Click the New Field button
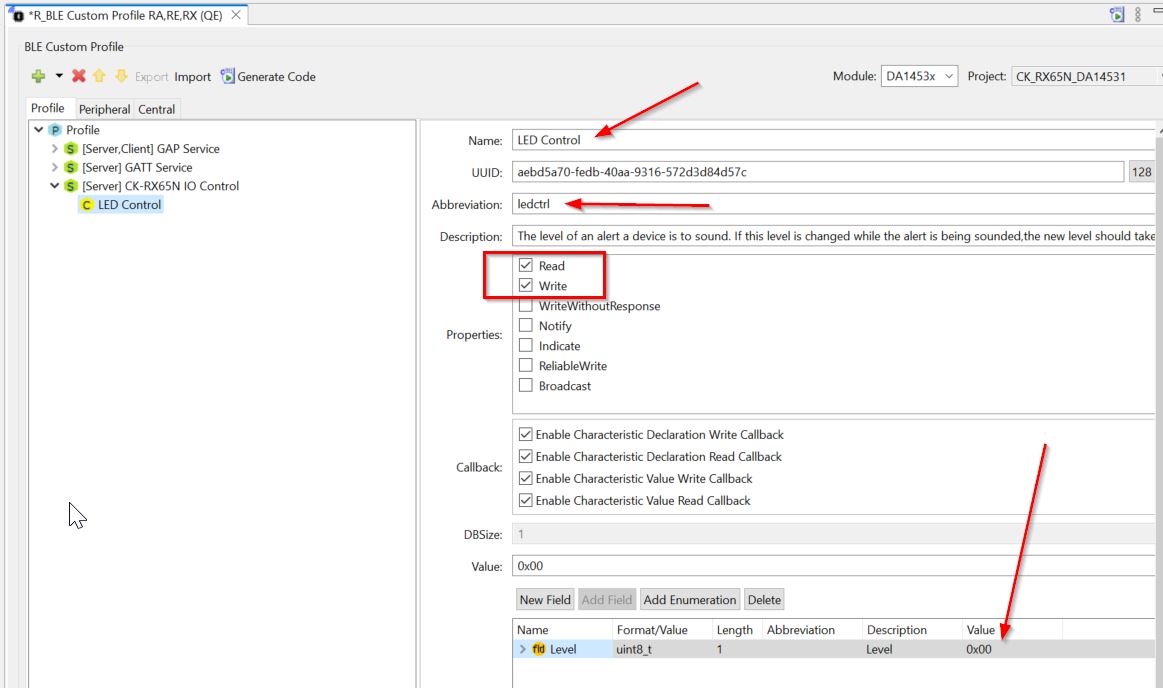The height and width of the screenshot is (688, 1163). point(545,600)
